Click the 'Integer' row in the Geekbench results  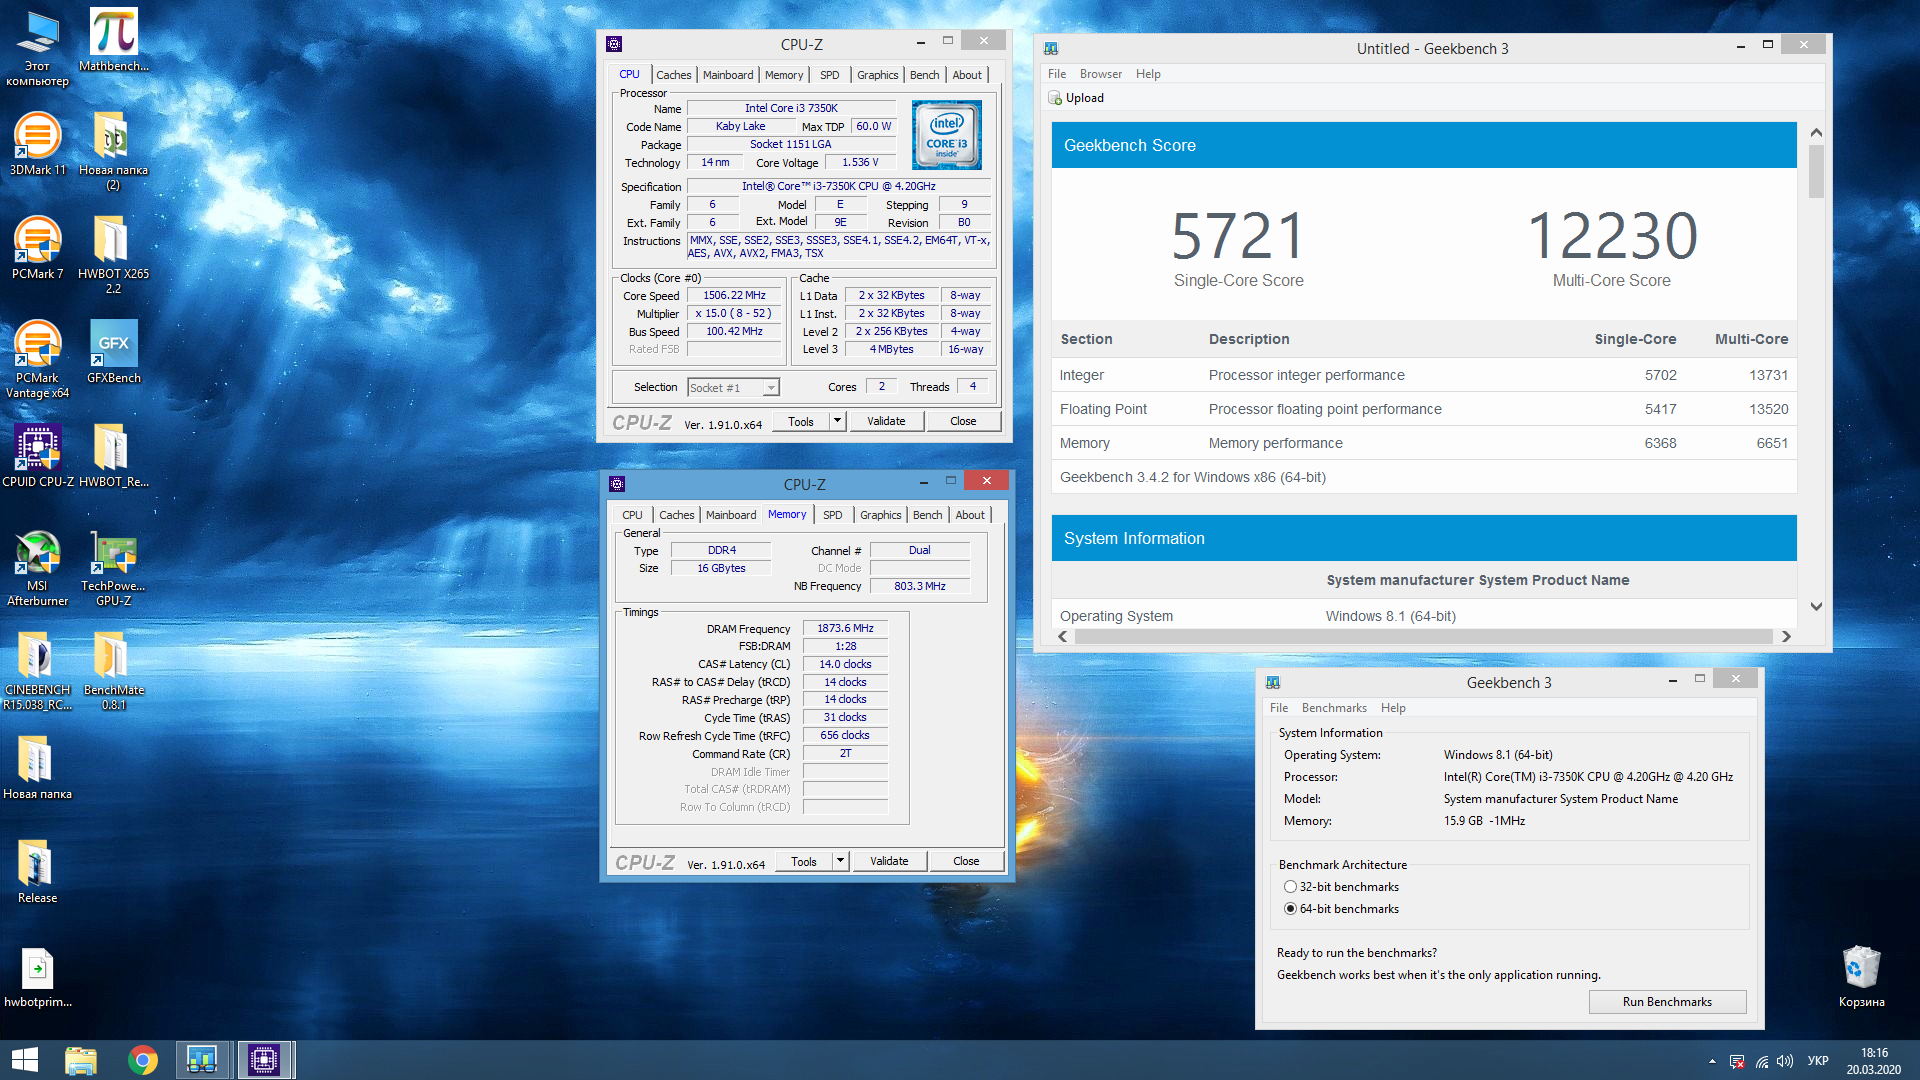coord(1424,375)
